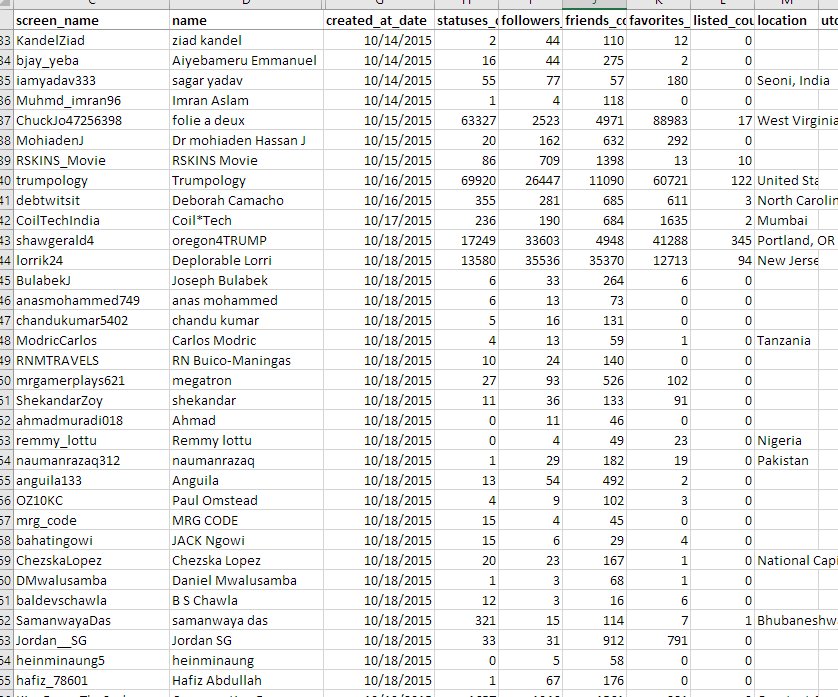
Task: Click statuses value 321
Action: pos(466,621)
